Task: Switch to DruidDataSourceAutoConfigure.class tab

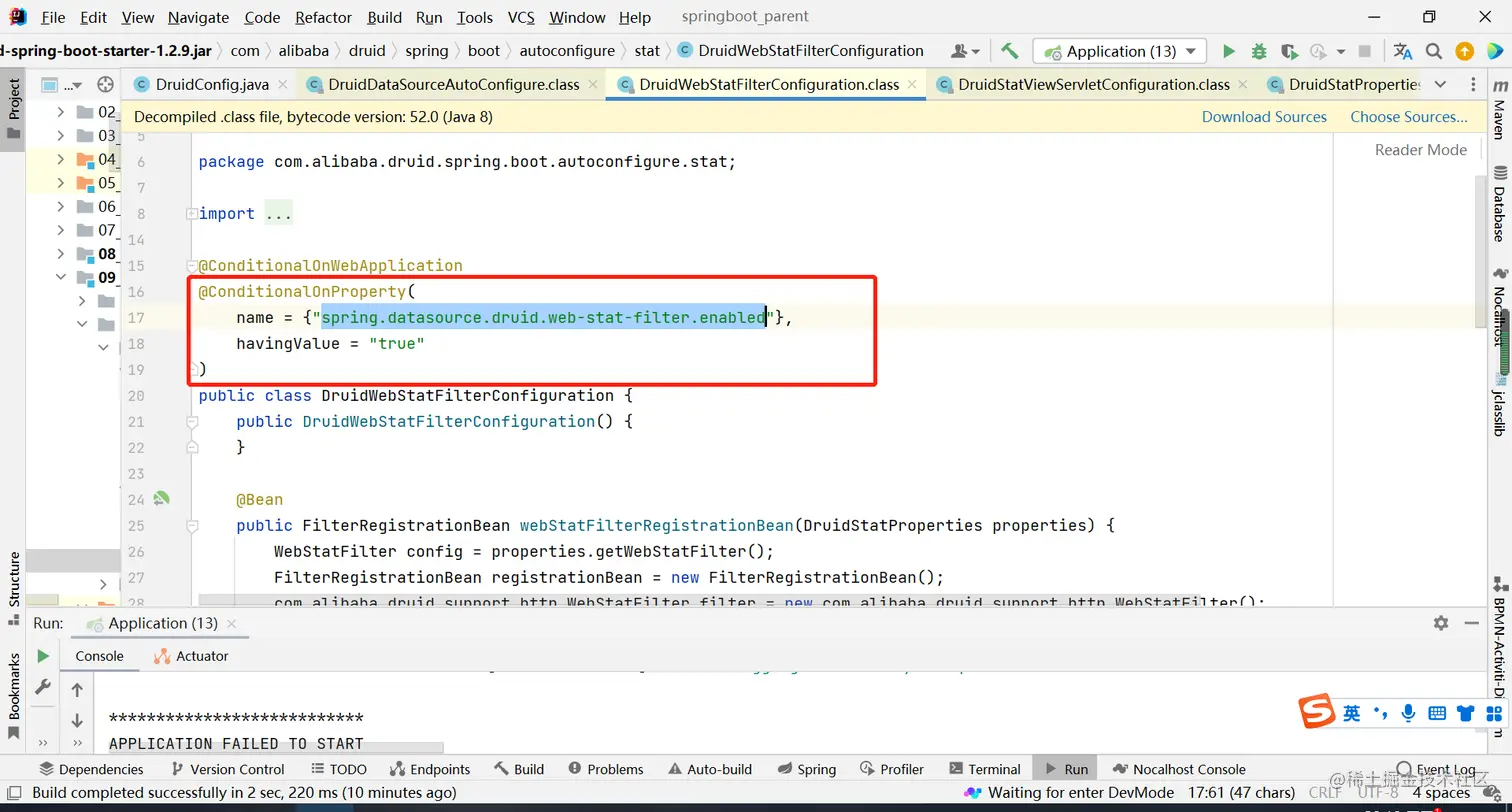Action: click(x=453, y=85)
